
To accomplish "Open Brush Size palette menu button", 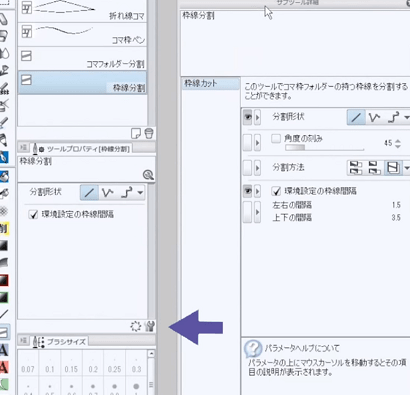I will [x=23, y=341].
